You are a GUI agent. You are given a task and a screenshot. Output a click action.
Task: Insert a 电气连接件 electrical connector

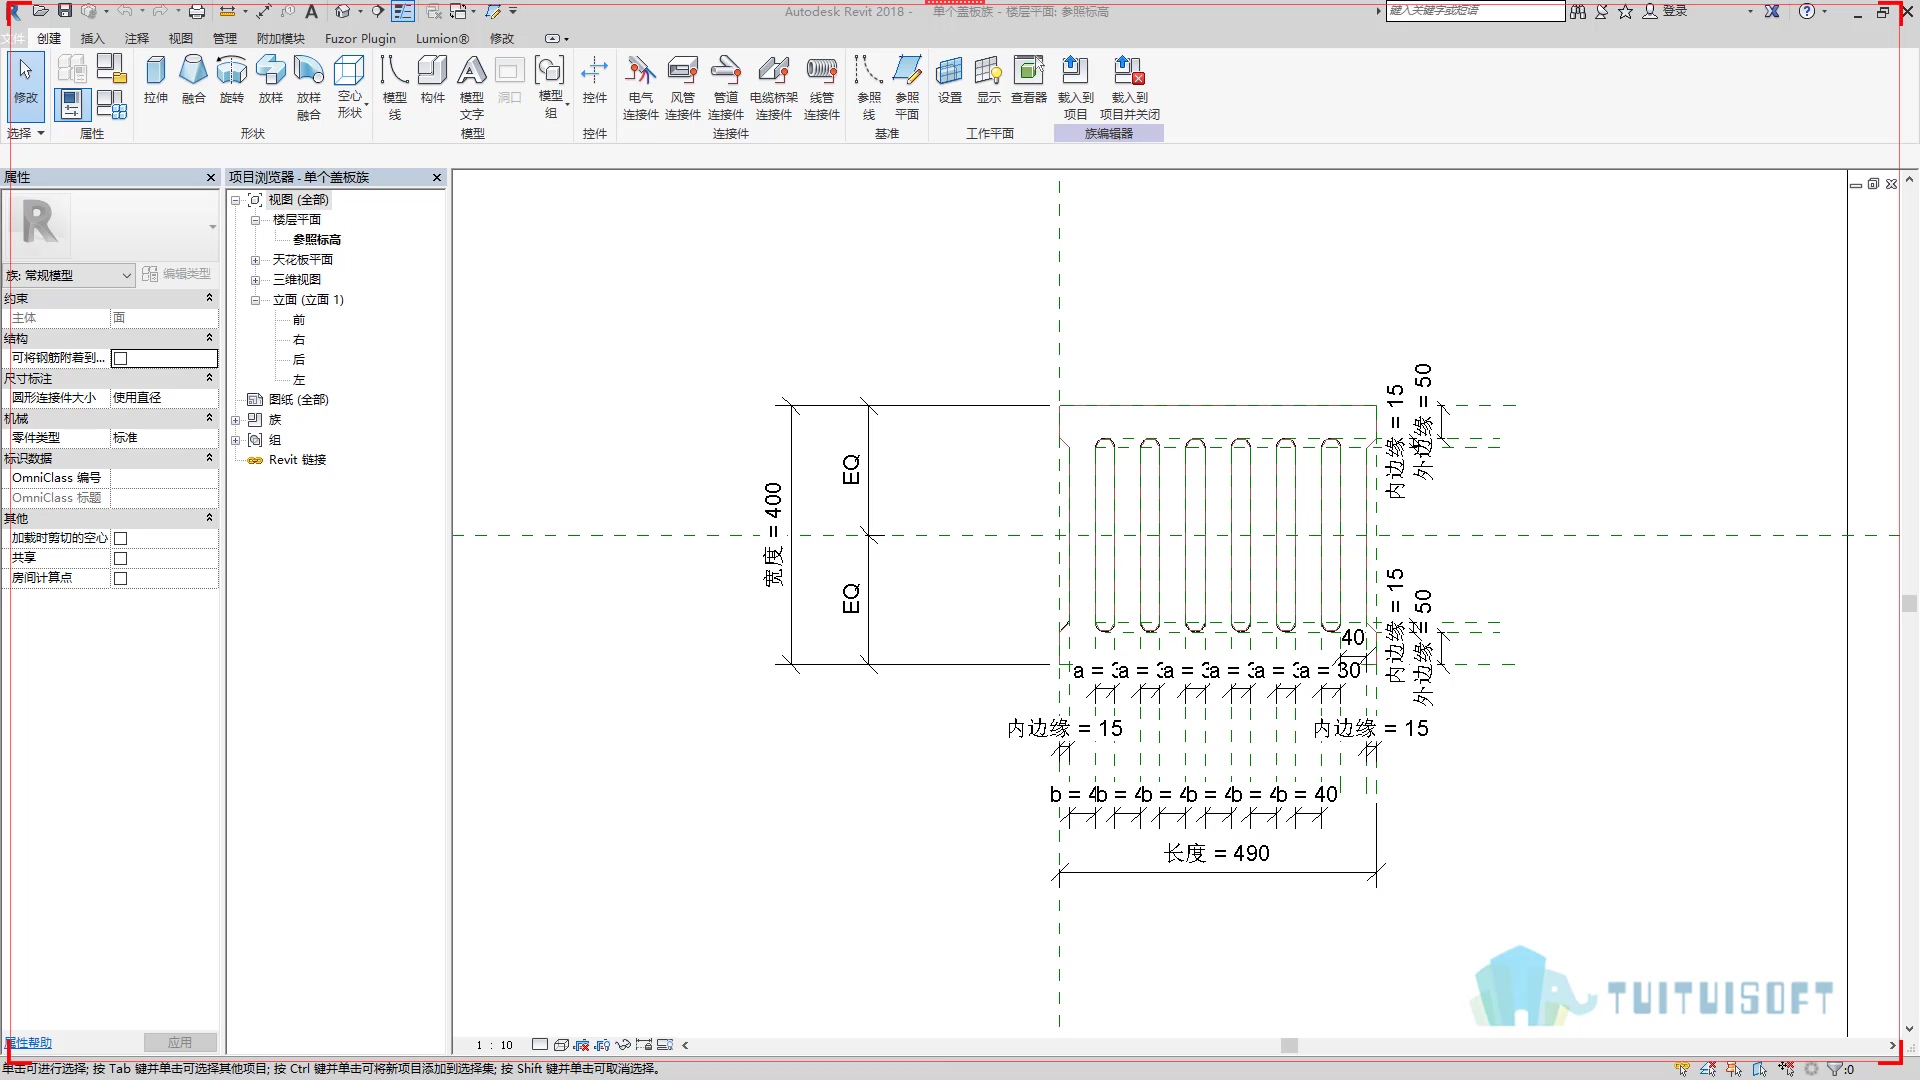pyautogui.click(x=640, y=88)
